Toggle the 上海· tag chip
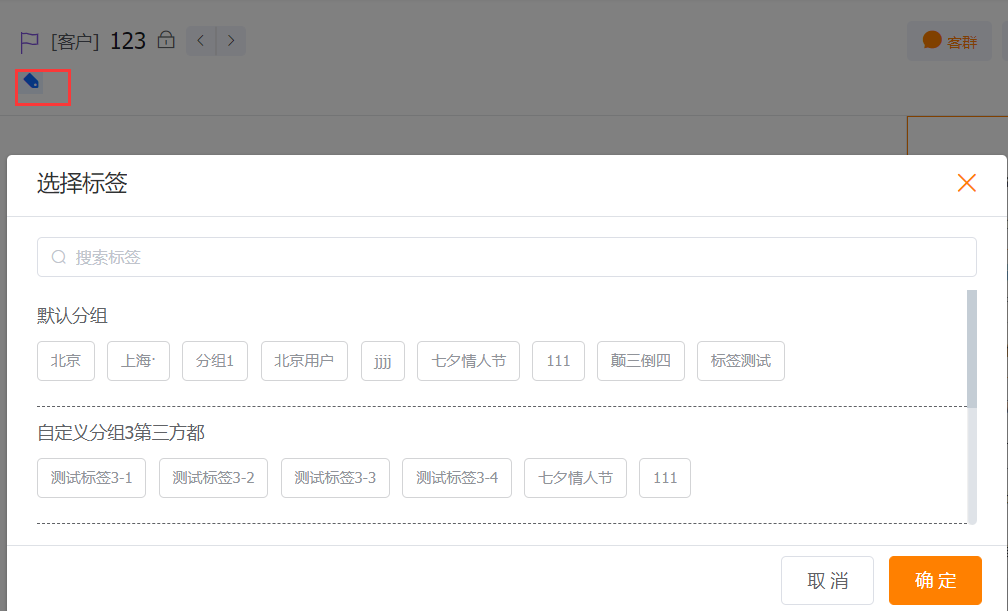1008x611 pixels. [138, 361]
